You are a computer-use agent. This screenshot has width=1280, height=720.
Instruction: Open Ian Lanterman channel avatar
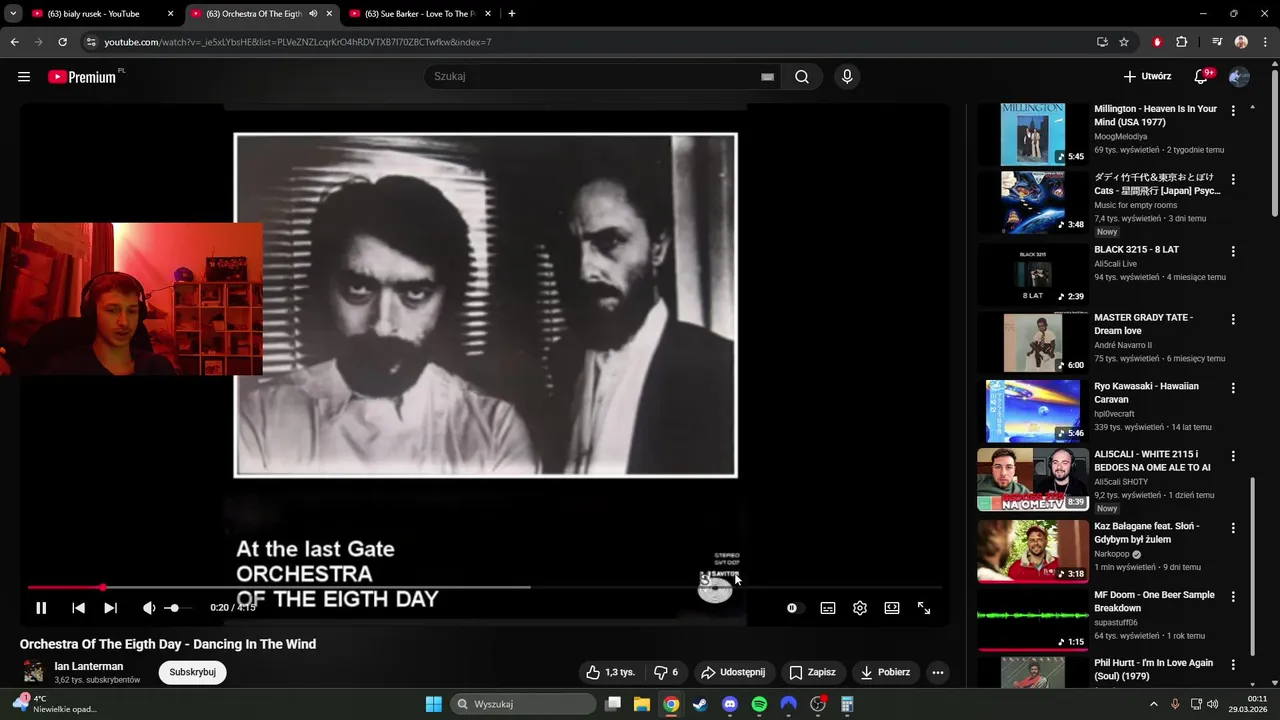(x=34, y=672)
